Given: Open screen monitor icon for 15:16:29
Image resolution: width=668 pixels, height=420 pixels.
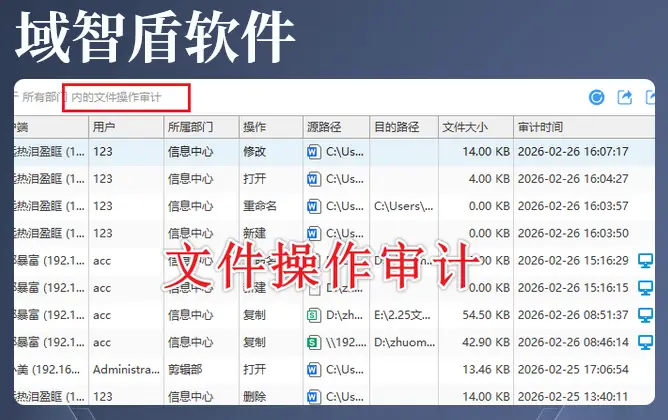Looking at the screenshot, I should point(645,261).
